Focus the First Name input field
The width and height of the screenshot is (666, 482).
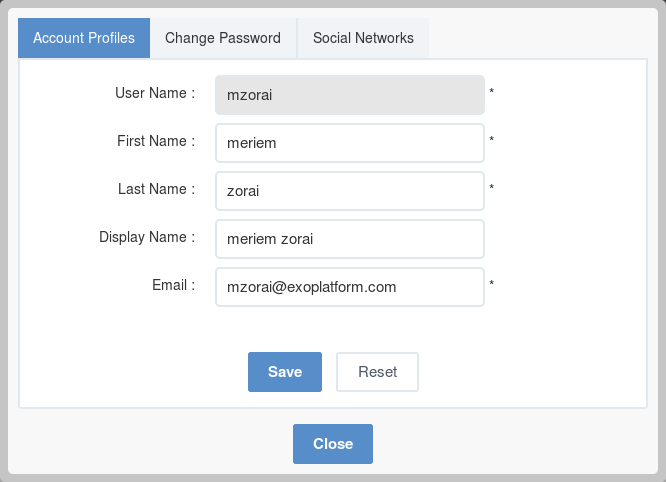point(350,143)
